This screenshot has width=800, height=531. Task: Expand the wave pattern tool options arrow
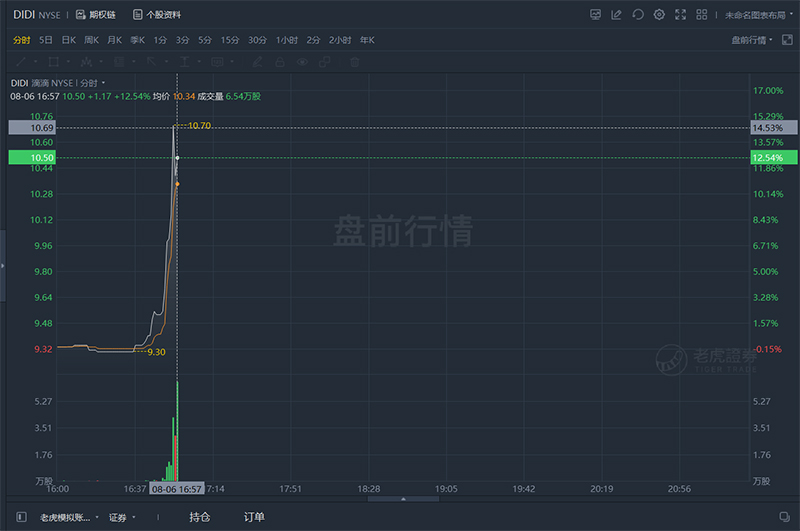[x=101, y=62]
